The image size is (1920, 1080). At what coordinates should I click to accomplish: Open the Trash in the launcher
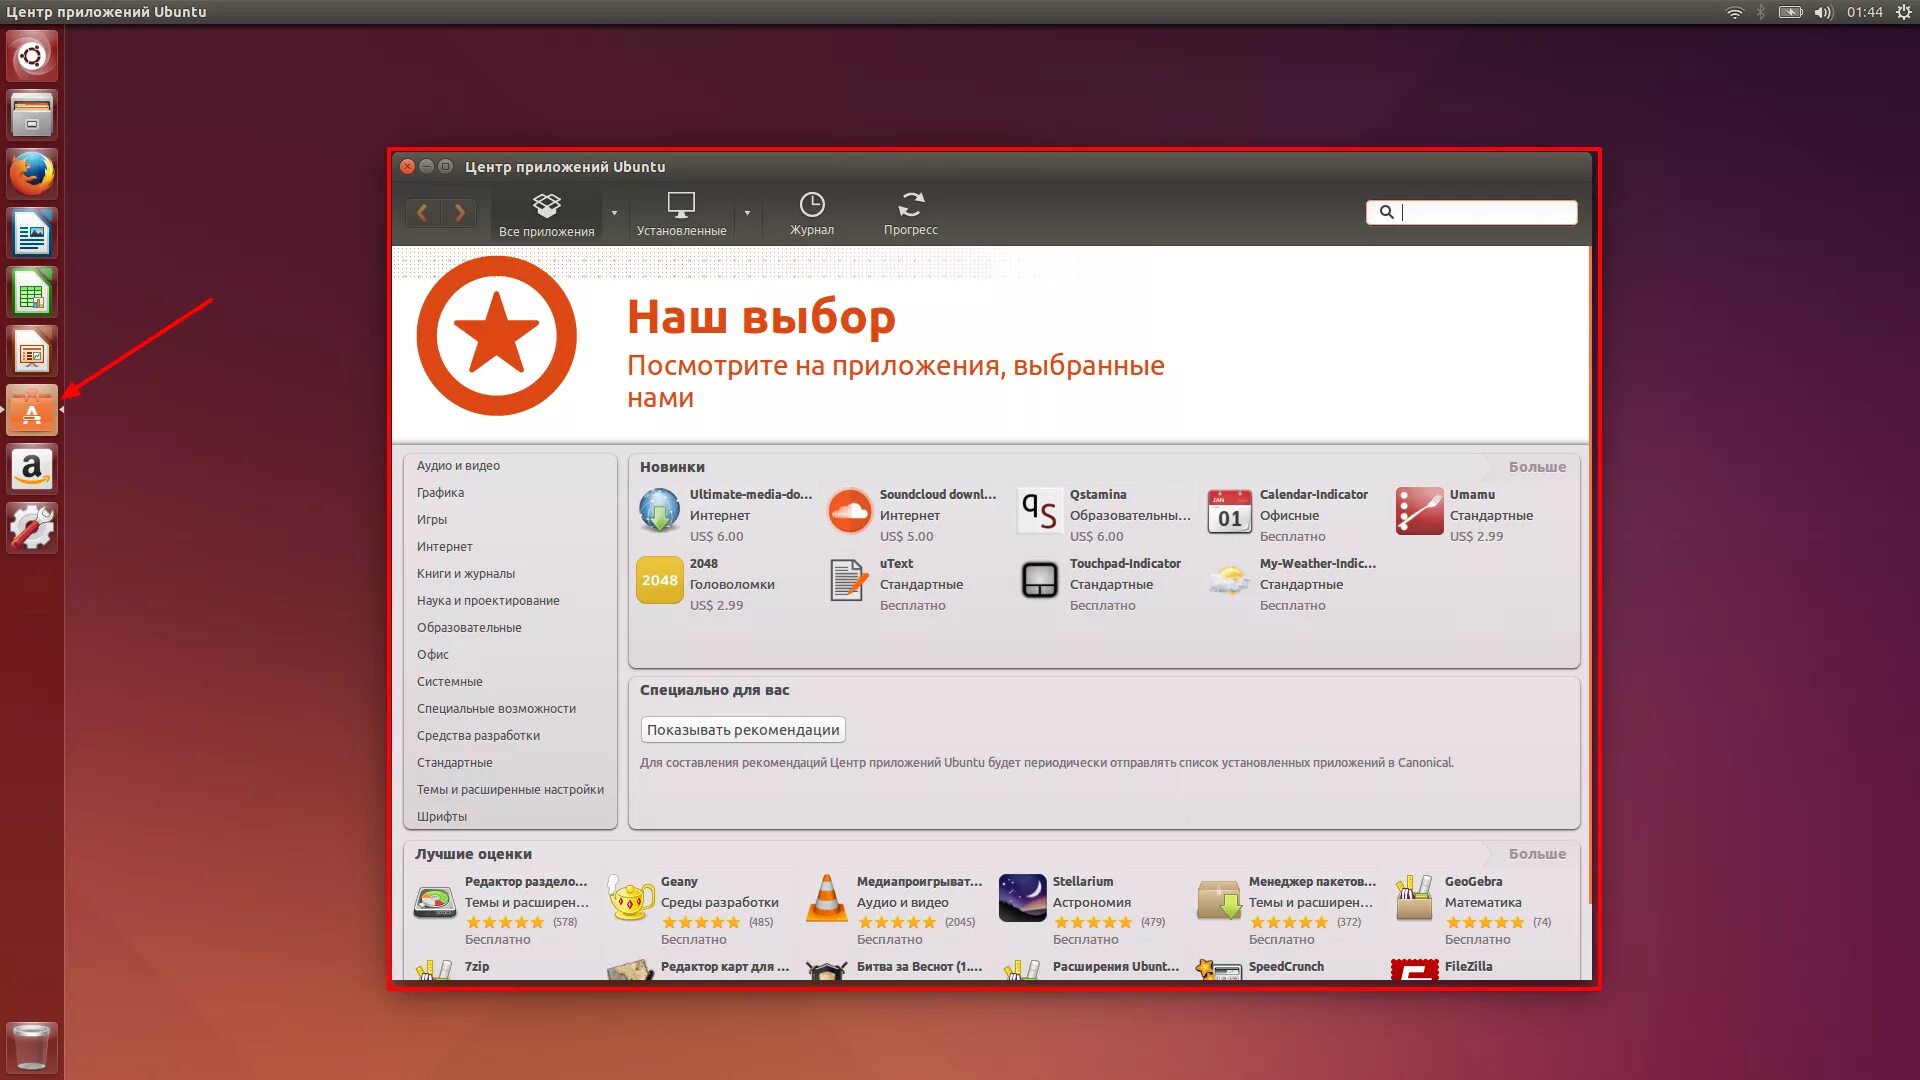click(32, 1047)
